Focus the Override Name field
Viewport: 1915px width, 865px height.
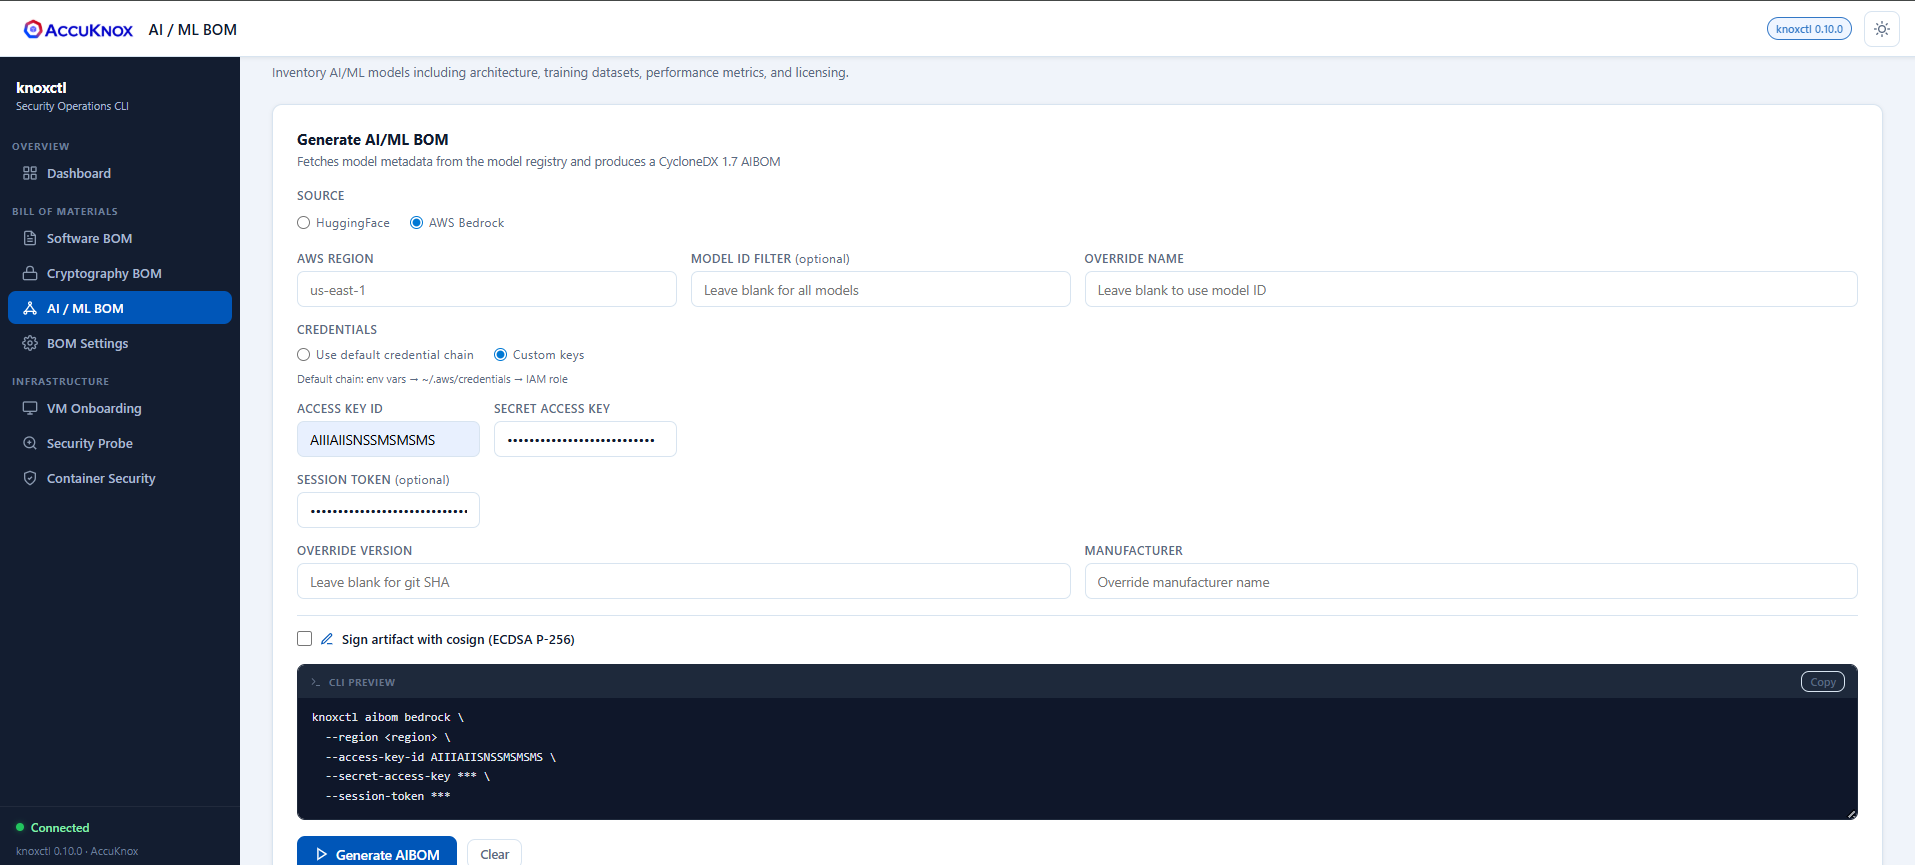click(x=1471, y=290)
